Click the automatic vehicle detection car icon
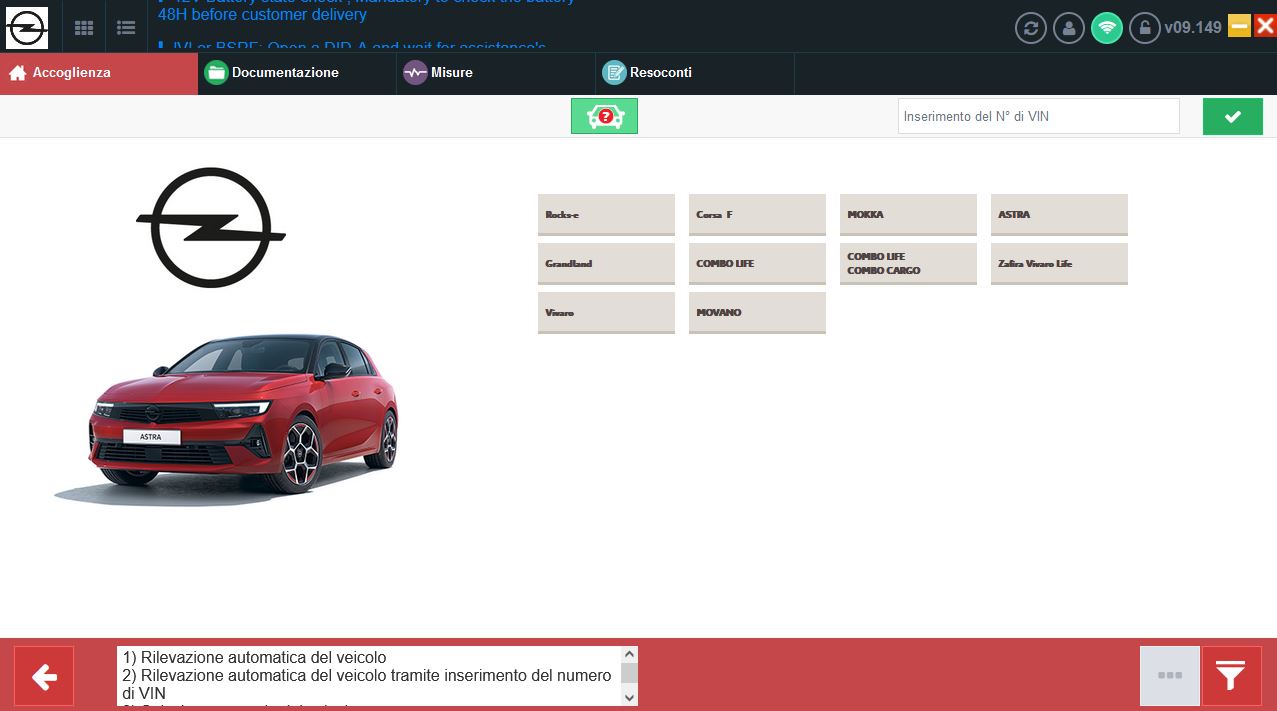 604,117
